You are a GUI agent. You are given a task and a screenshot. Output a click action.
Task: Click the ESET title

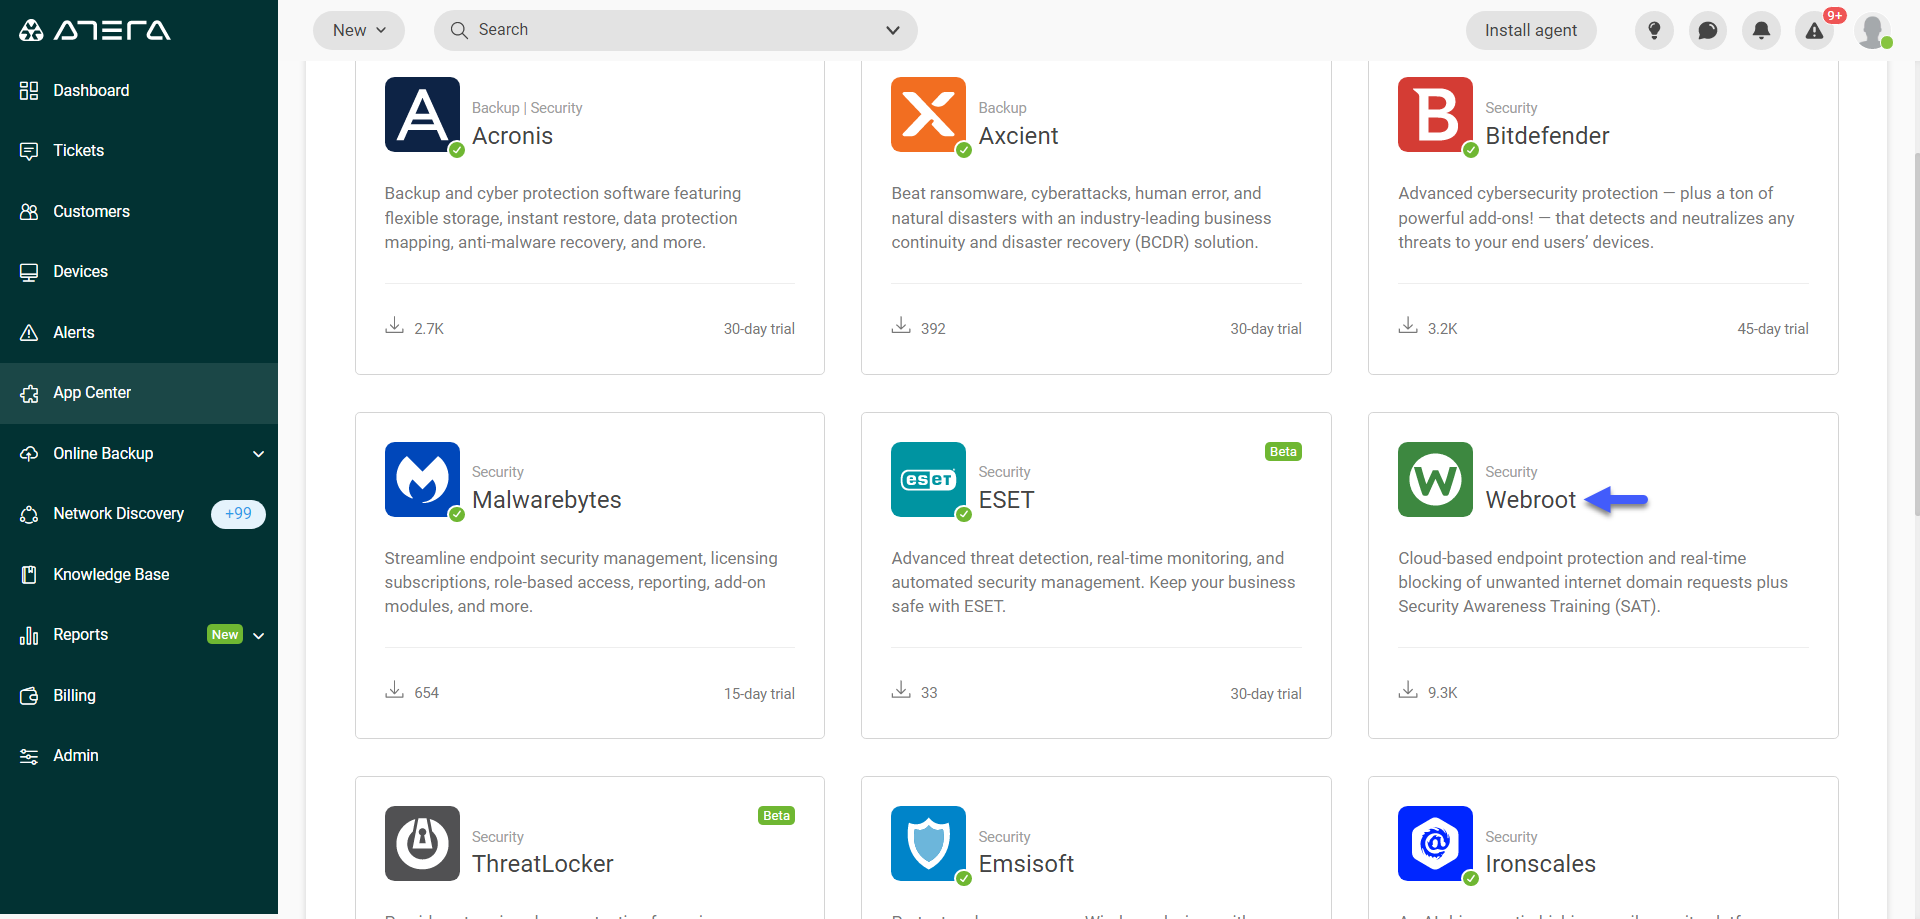tap(1006, 500)
